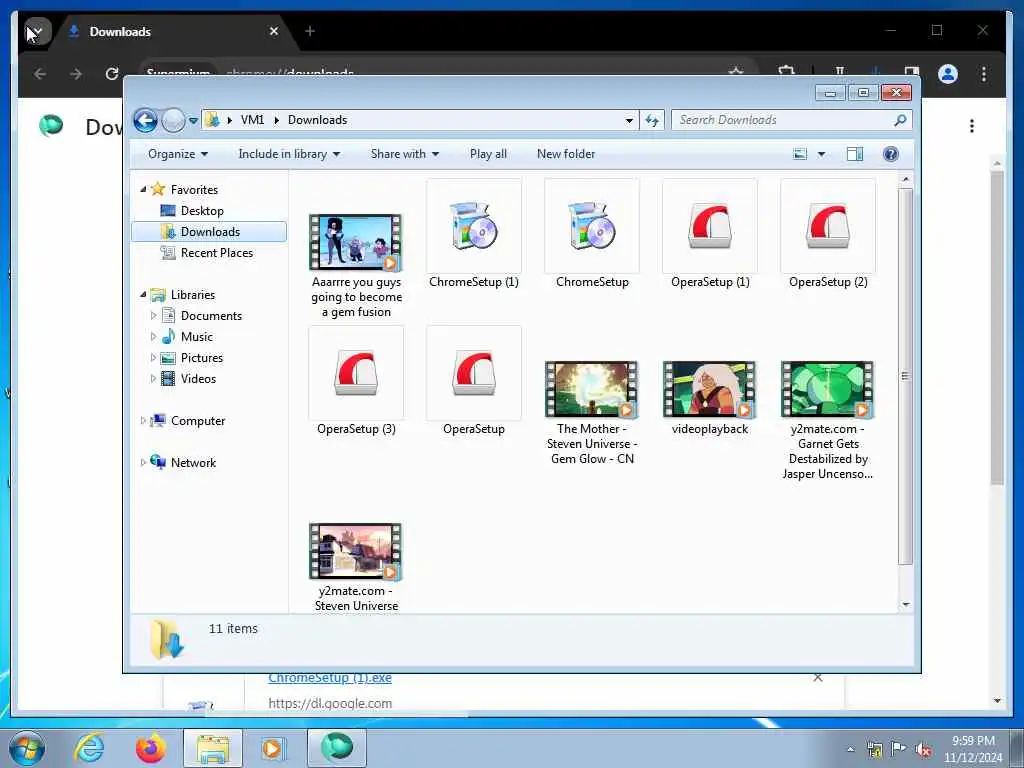The width and height of the screenshot is (1024, 768).
Task: Open the address bar history dropdown
Action: 629,120
